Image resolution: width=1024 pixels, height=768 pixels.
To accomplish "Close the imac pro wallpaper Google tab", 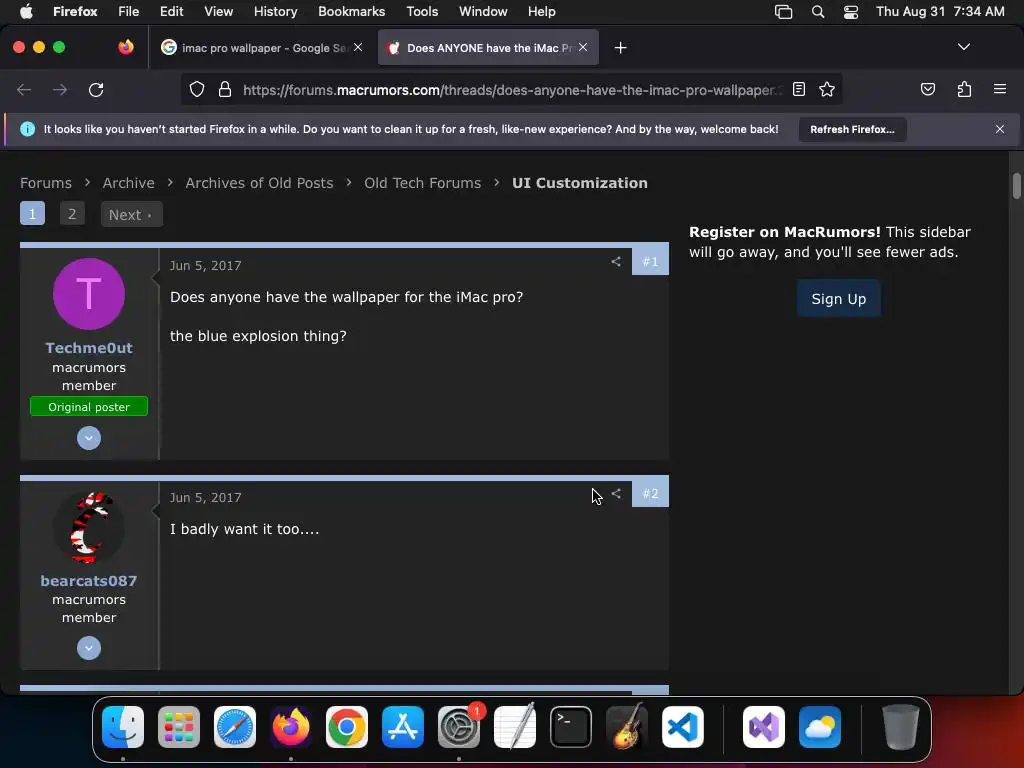I will pyautogui.click(x=358, y=47).
